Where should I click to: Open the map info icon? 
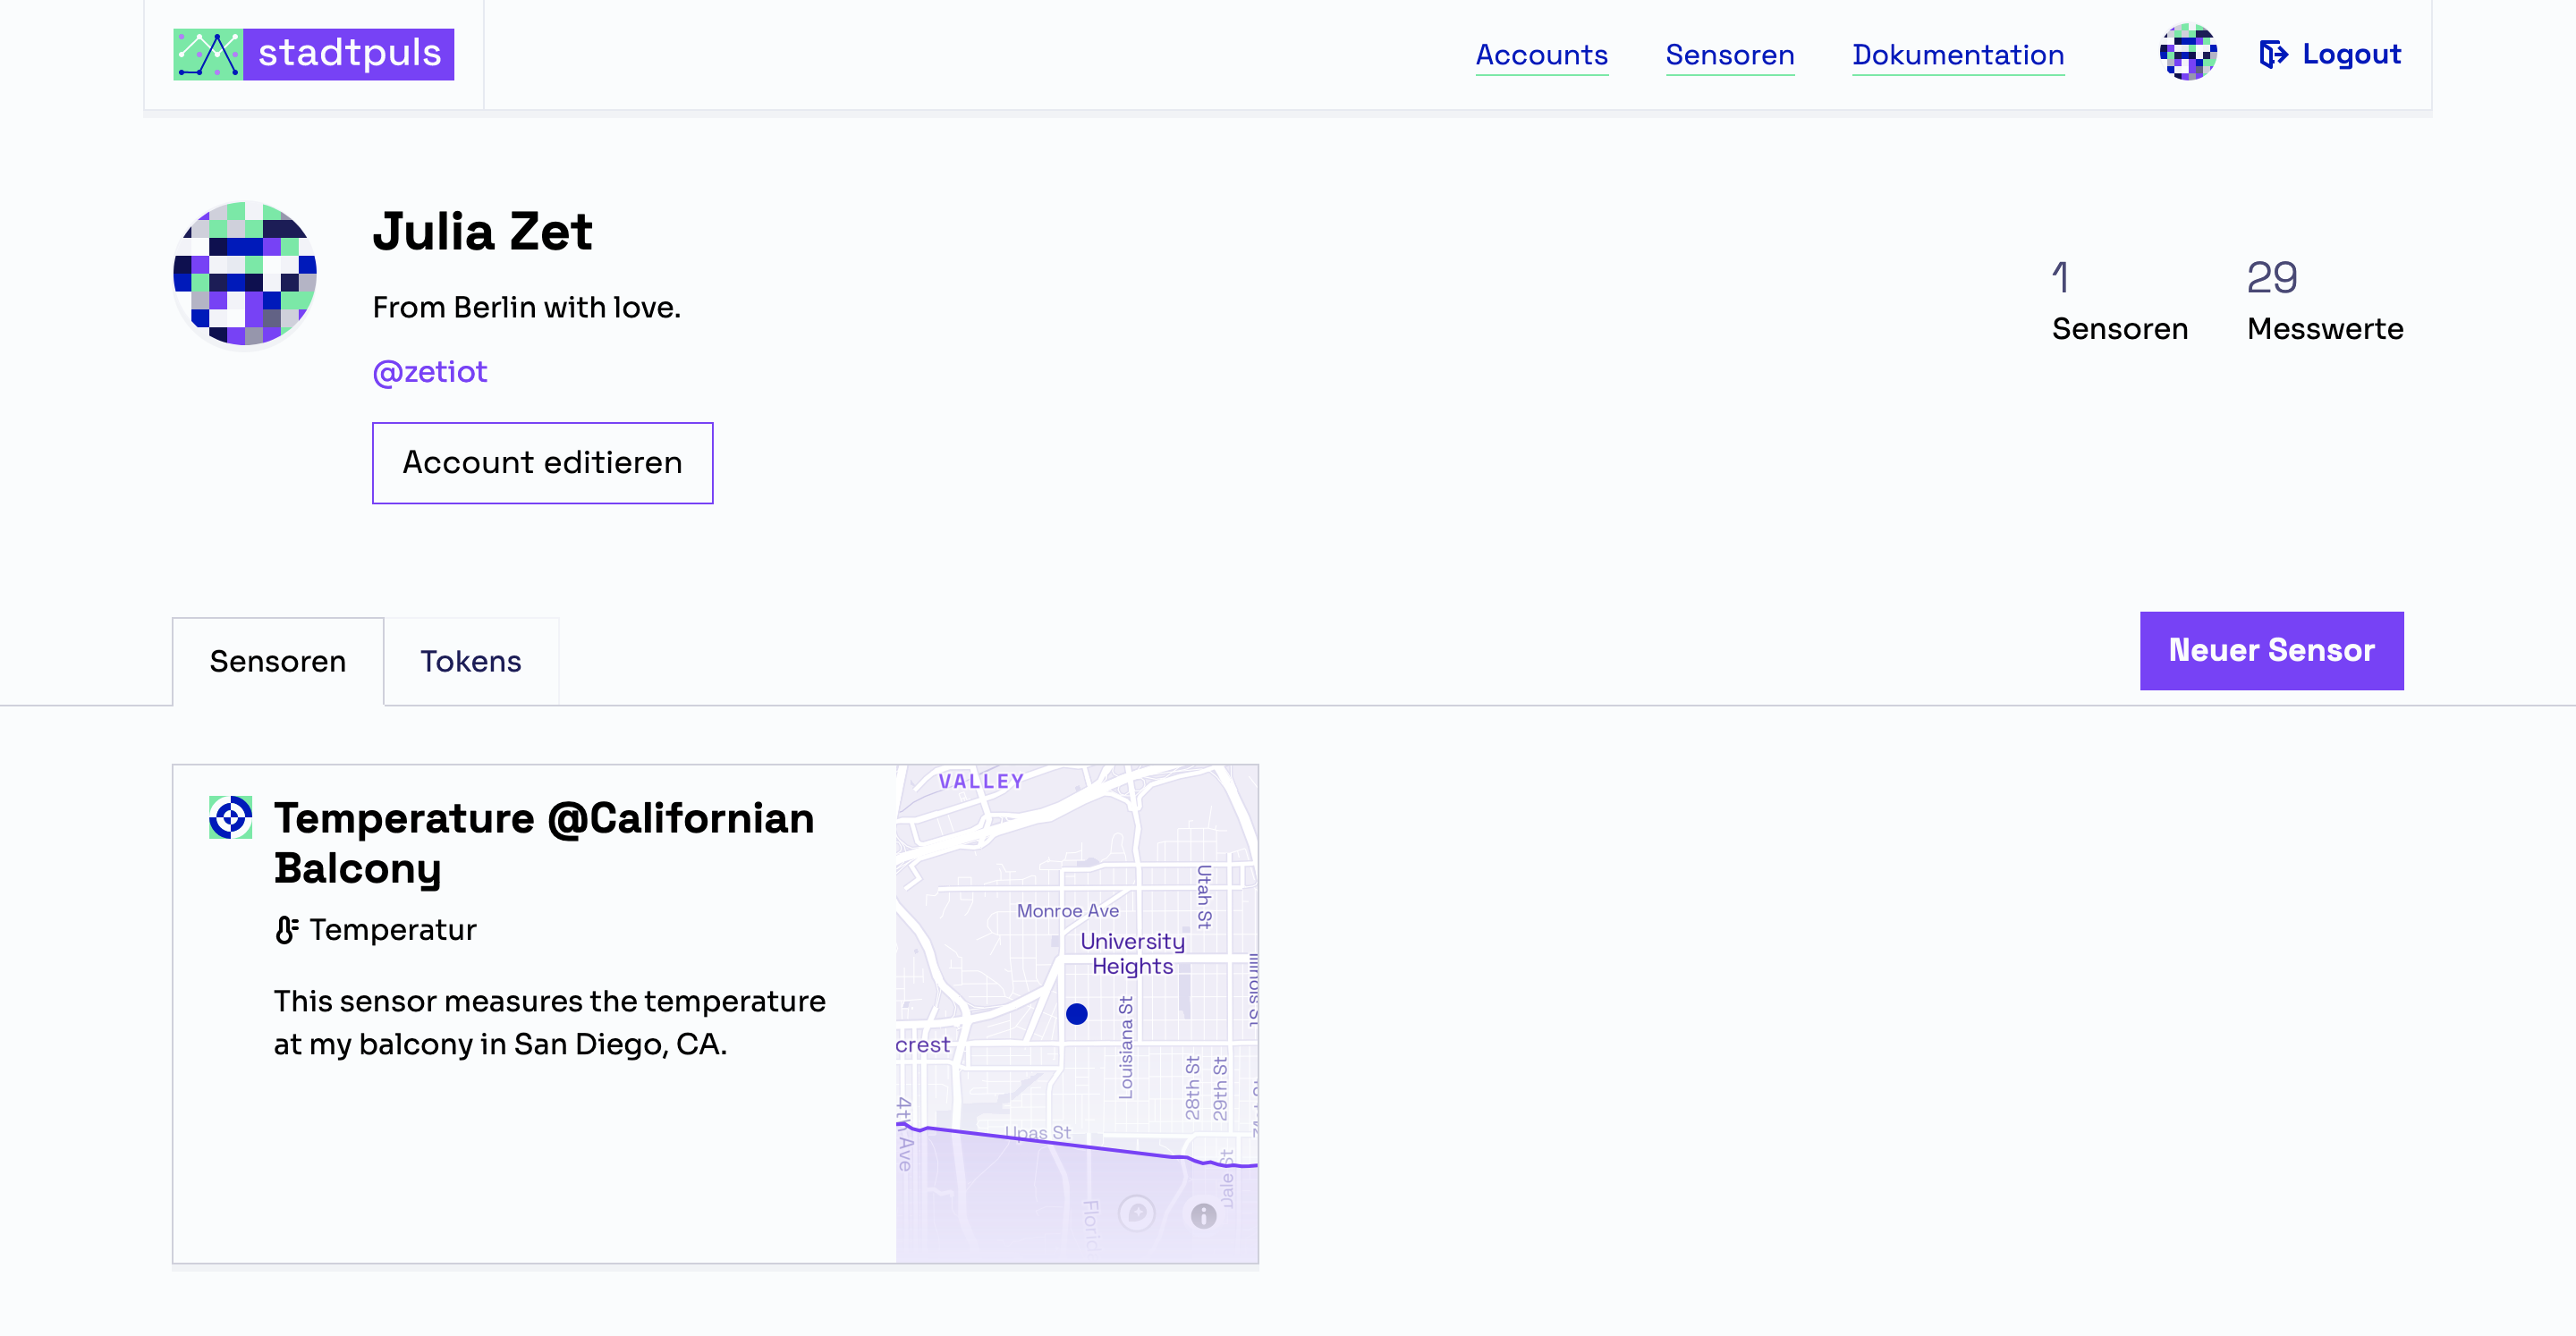(1204, 1216)
